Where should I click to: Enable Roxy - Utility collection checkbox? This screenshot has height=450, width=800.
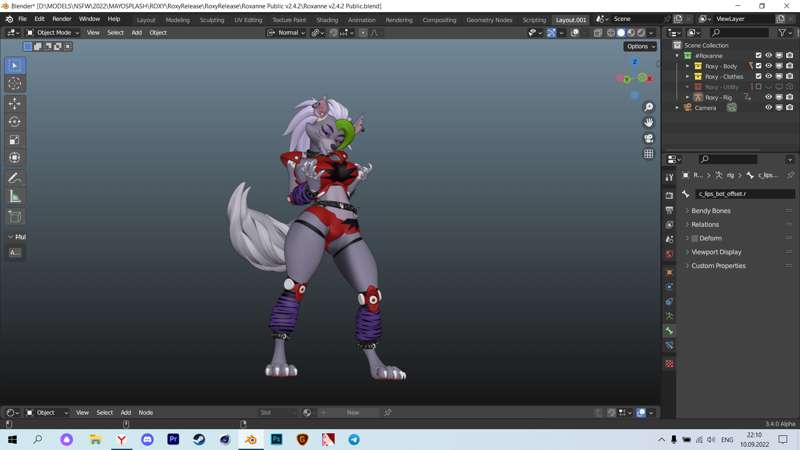[758, 87]
